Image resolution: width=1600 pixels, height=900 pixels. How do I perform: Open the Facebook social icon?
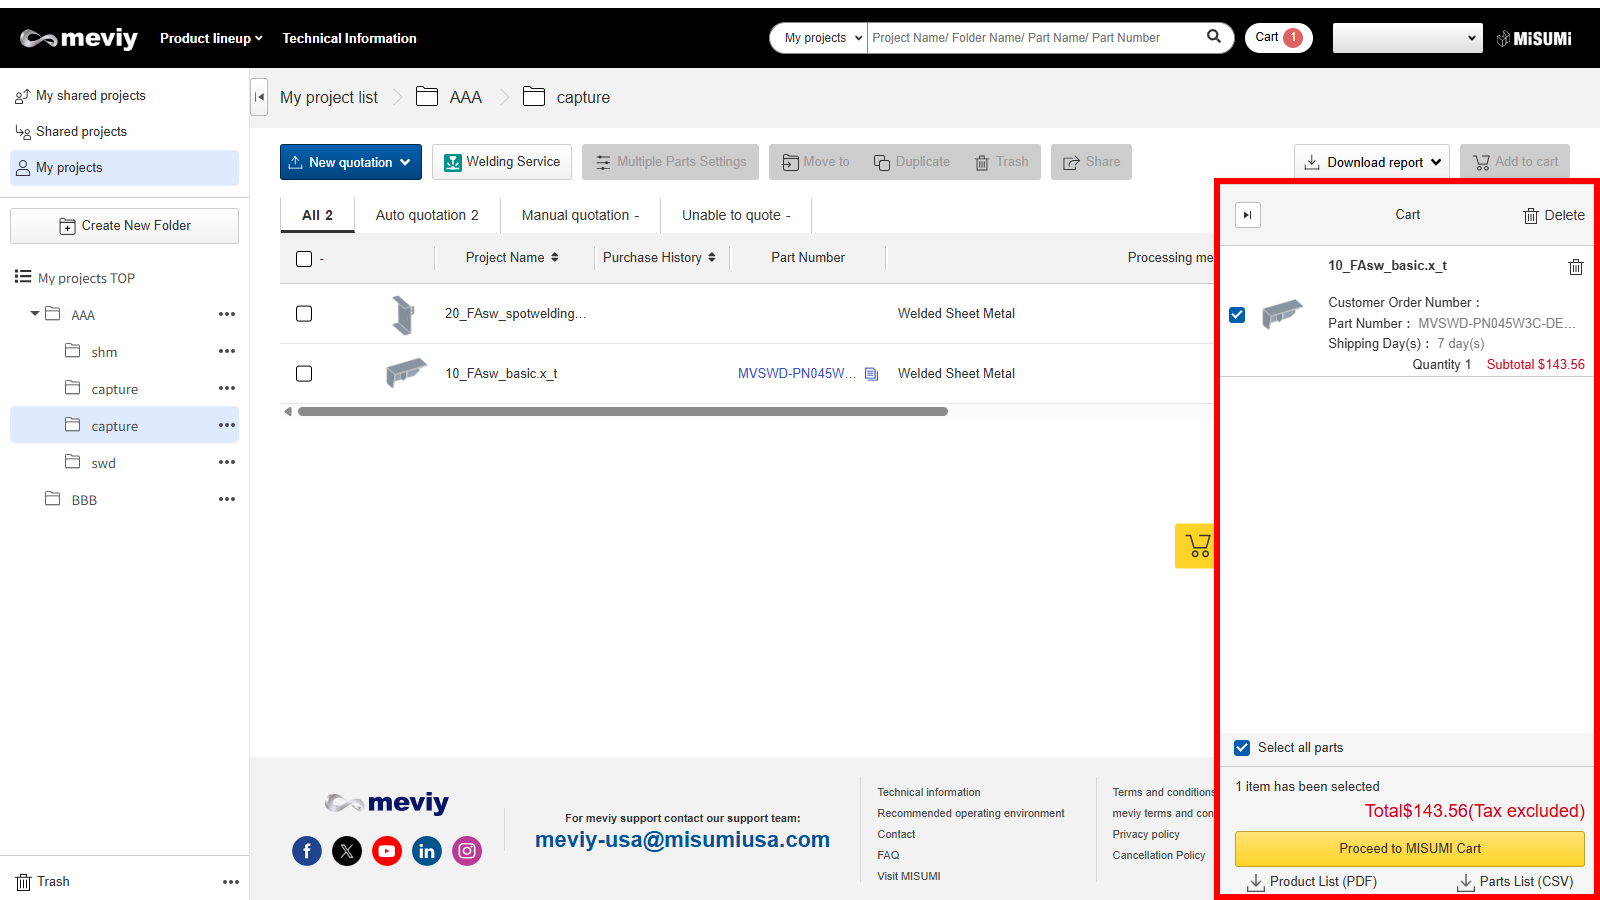[x=307, y=851]
